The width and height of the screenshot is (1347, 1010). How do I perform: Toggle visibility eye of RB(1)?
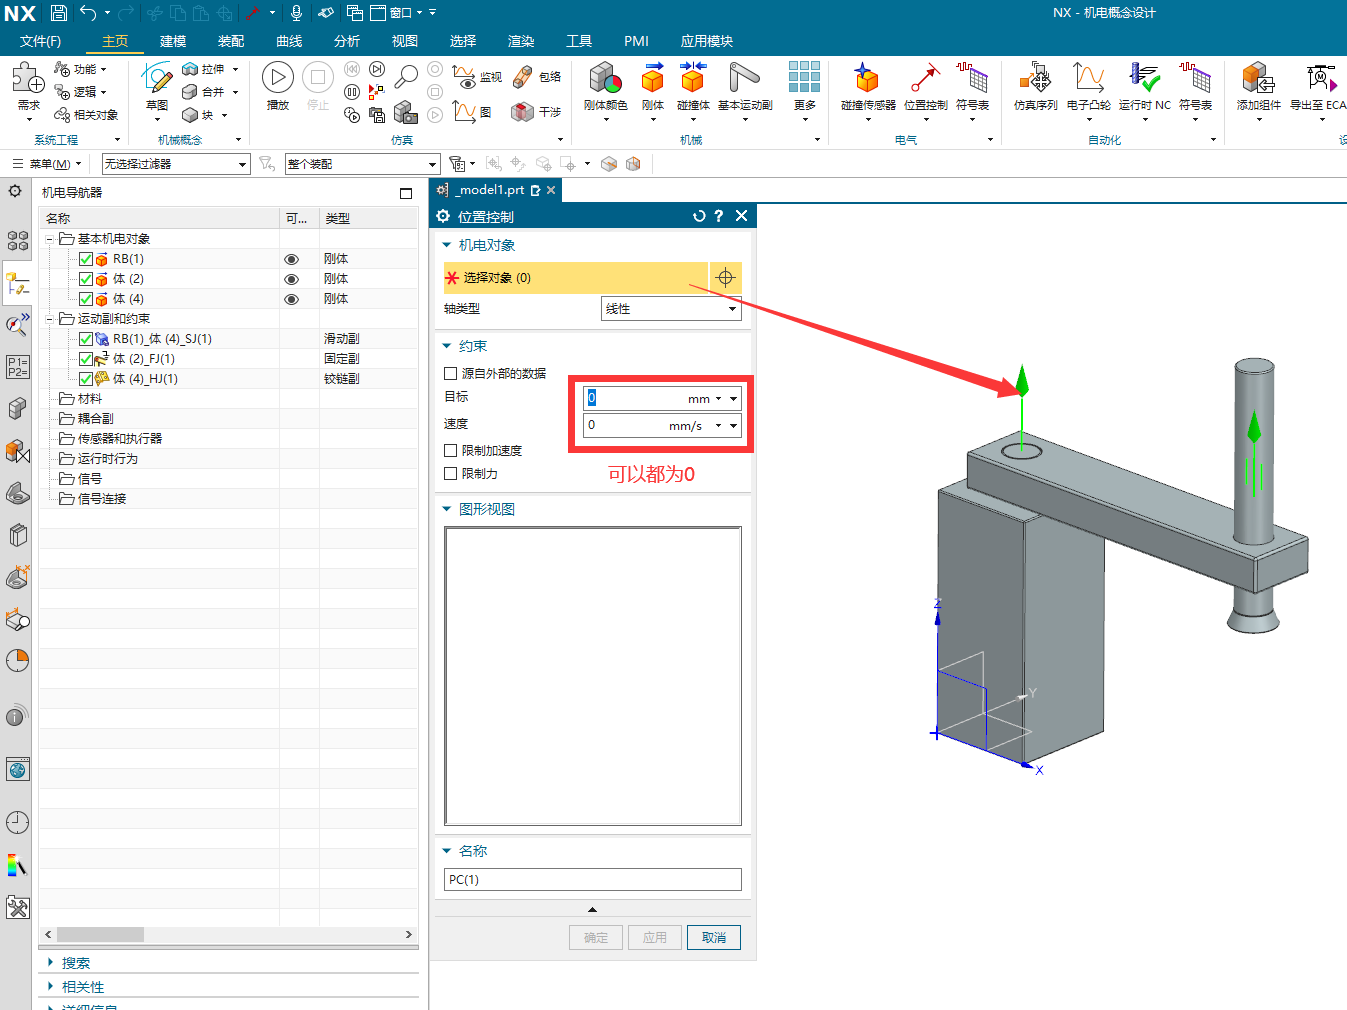[x=292, y=259]
